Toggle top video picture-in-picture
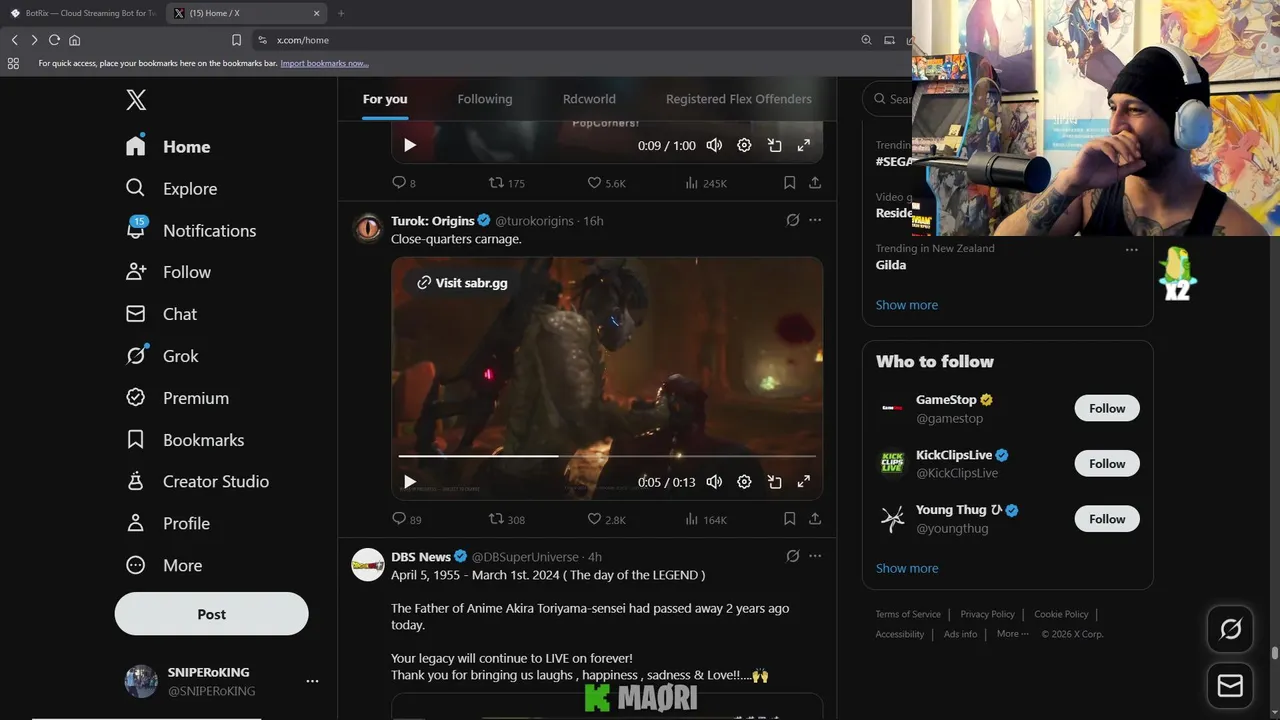This screenshot has width=1280, height=720. click(x=774, y=145)
